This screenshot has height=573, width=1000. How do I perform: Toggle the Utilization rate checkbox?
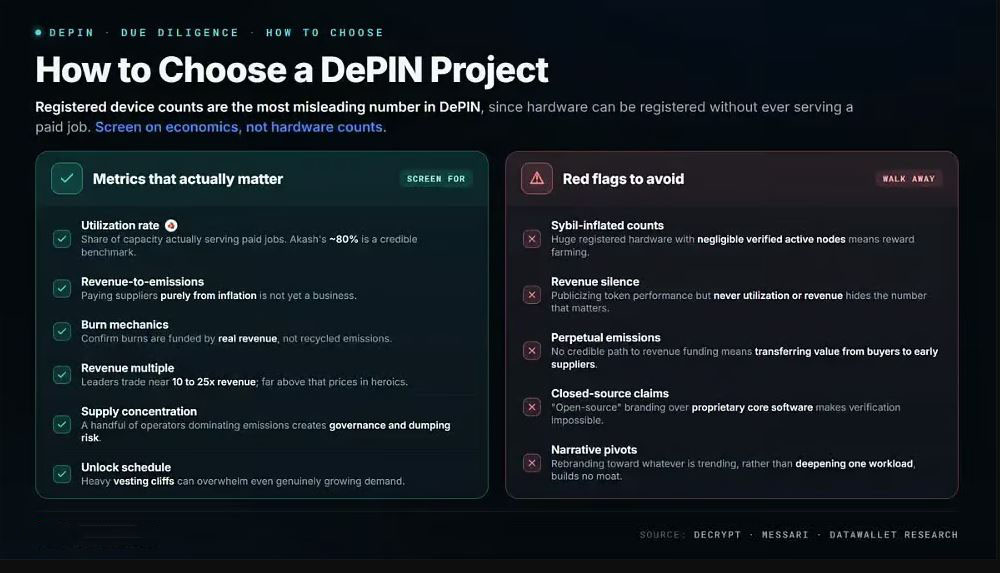pyautogui.click(x=62, y=239)
